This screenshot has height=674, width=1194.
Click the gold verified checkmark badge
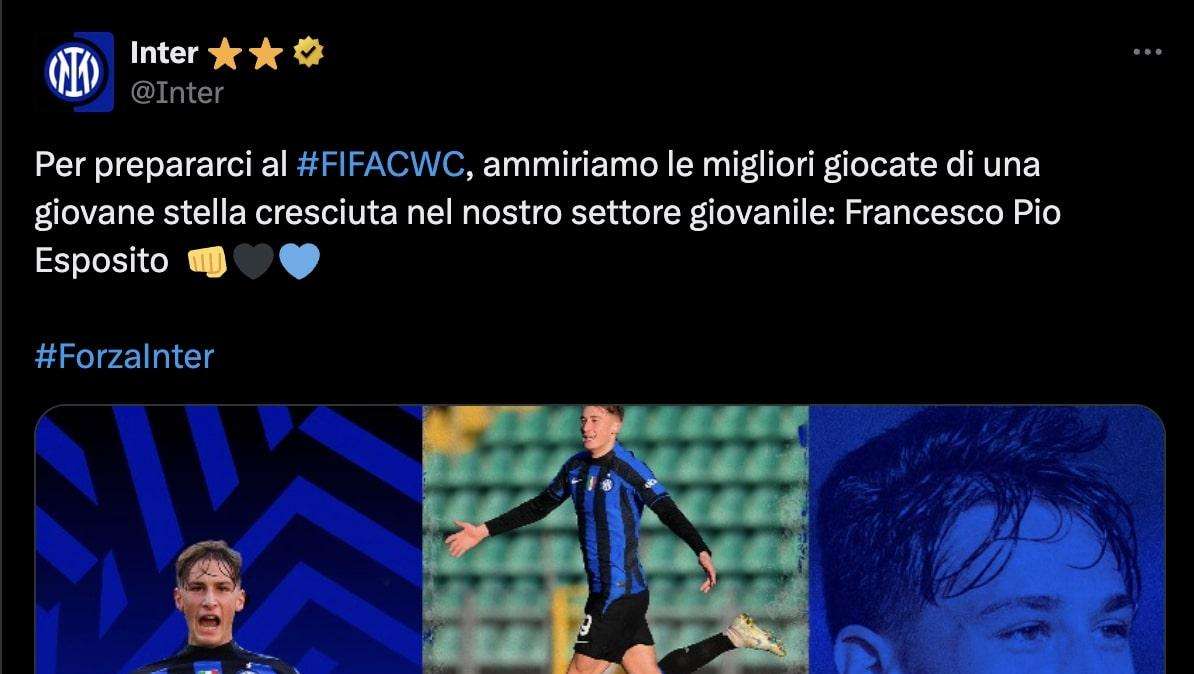[x=308, y=53]
